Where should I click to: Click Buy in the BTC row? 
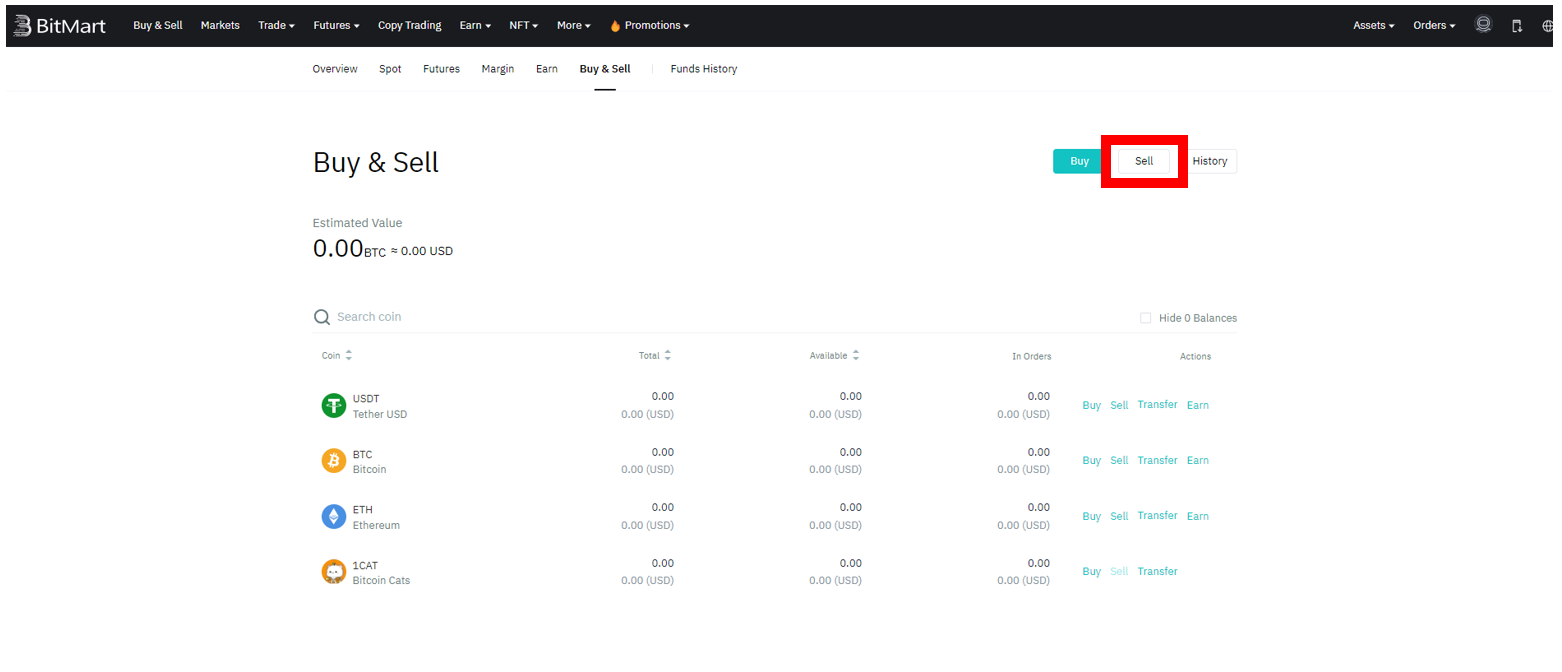point(1091,461)
